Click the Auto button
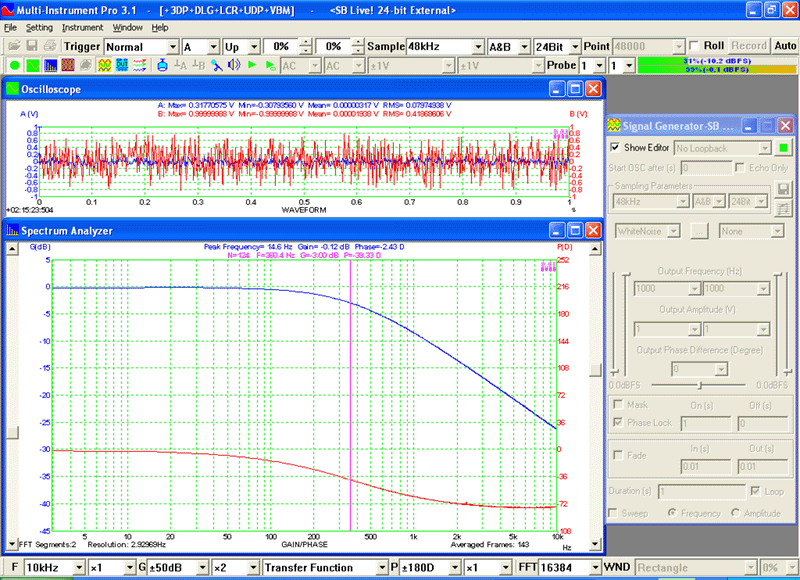The height and width of the screenshot is (580, 800). coord(785,46)
